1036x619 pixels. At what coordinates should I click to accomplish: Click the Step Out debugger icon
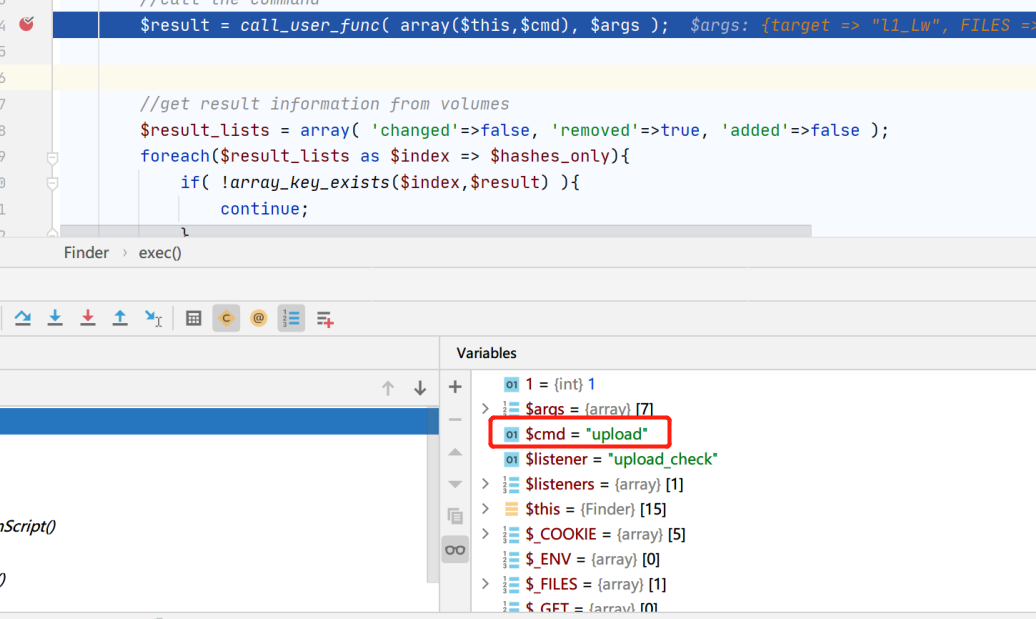coord(120,318)
